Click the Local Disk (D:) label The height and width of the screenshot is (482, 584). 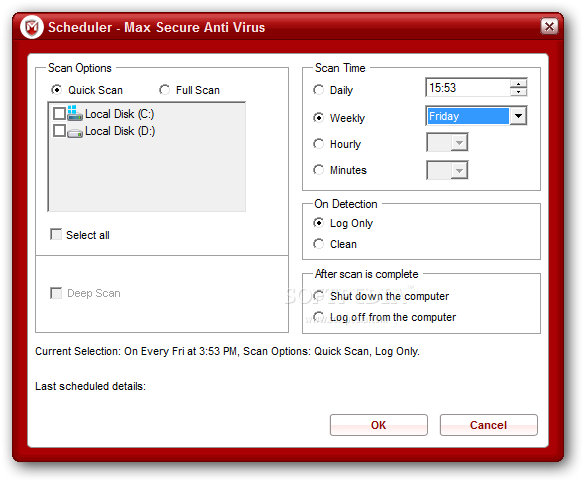pos(120,131)
